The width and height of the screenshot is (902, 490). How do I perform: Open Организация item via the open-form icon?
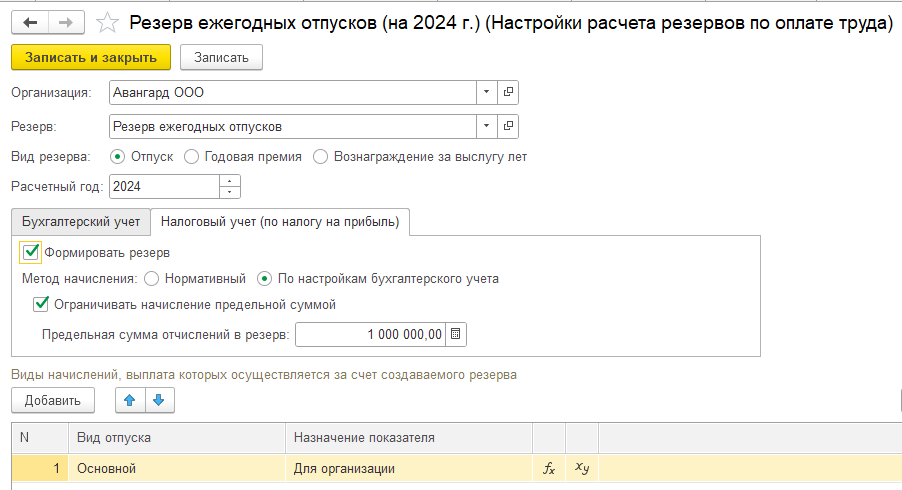pos(508,92)
